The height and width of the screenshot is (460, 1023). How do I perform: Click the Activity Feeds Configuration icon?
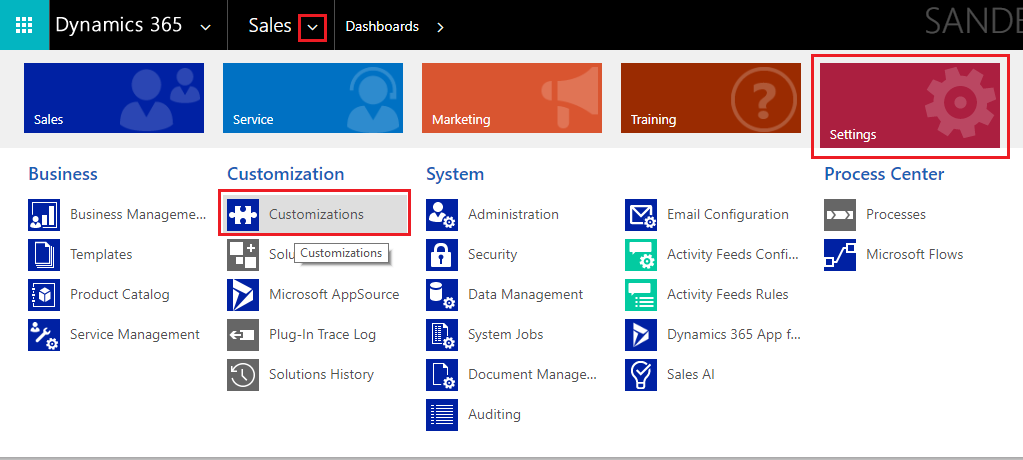click(641, 254)
